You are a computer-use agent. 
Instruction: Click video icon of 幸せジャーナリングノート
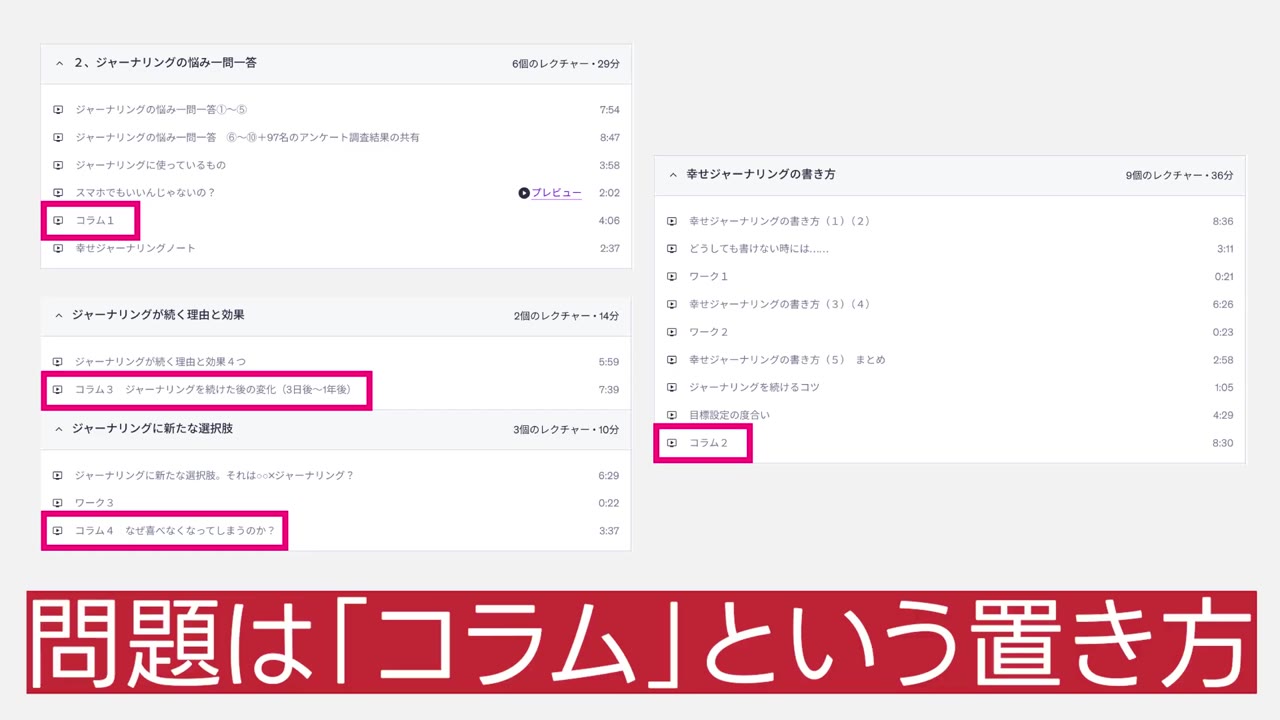pyautogui.click(x=58, y=248)
